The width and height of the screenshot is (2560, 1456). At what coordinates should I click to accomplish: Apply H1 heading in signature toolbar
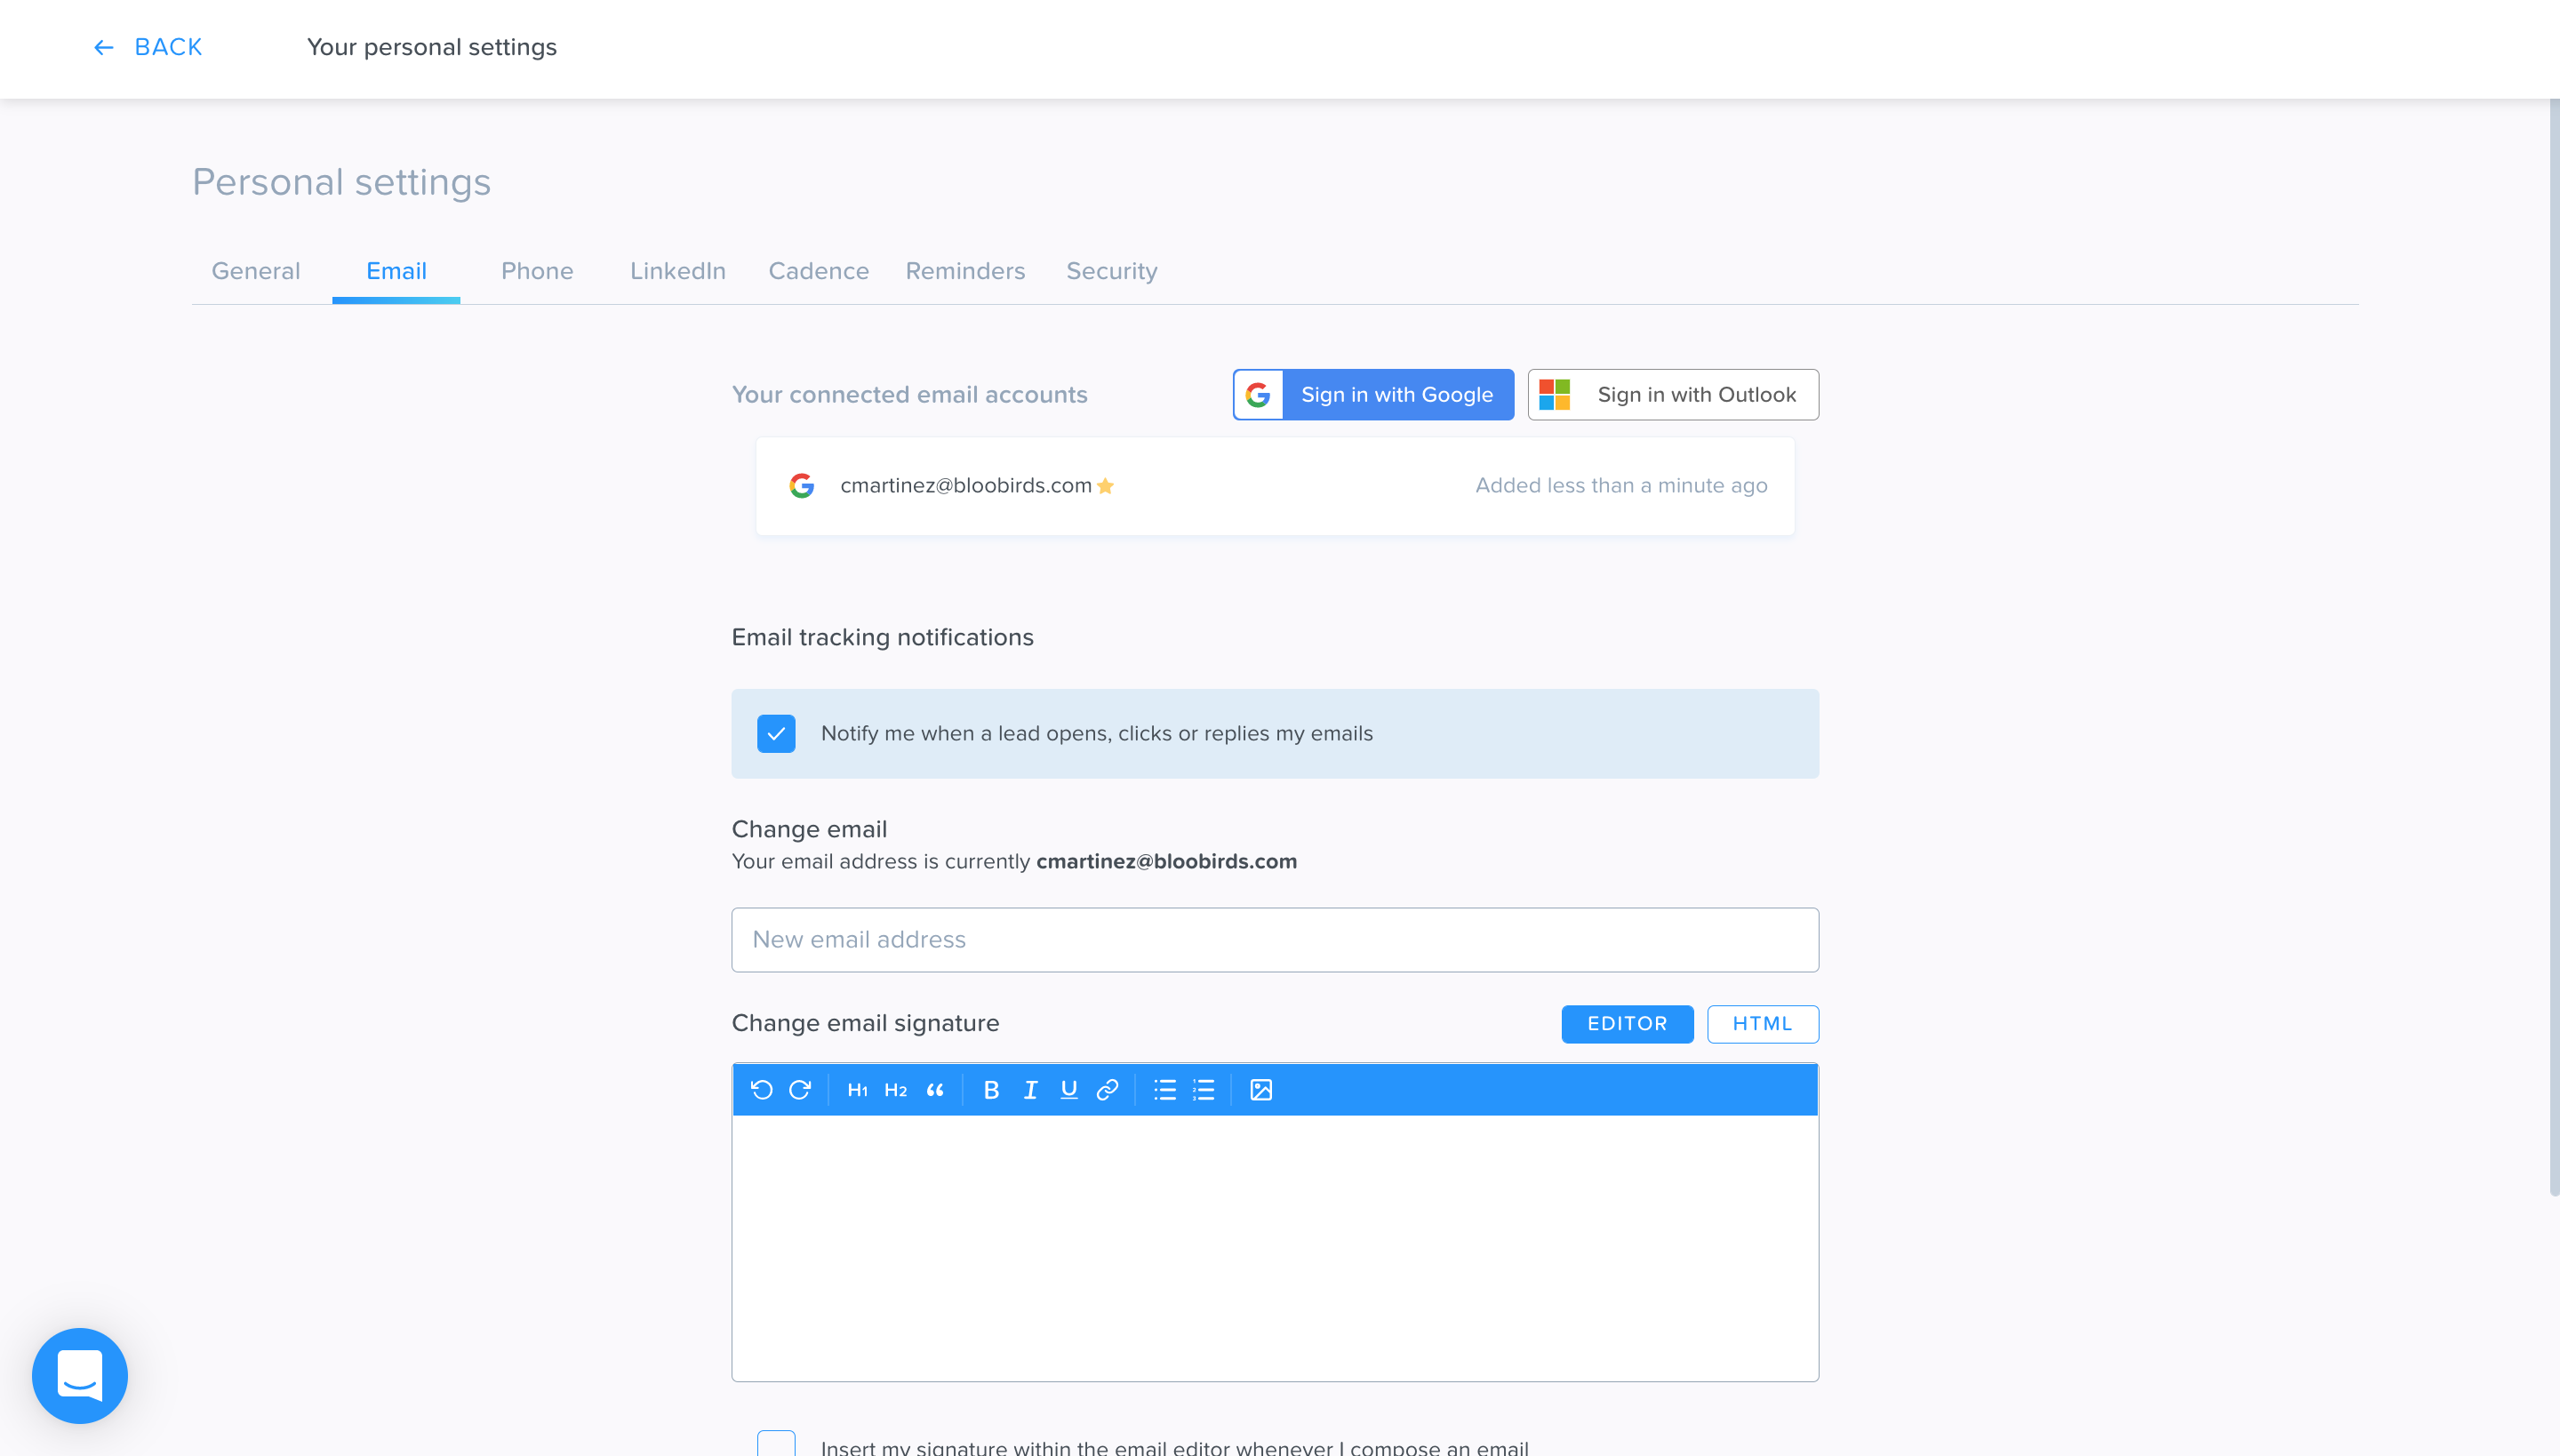point(857,1090)
